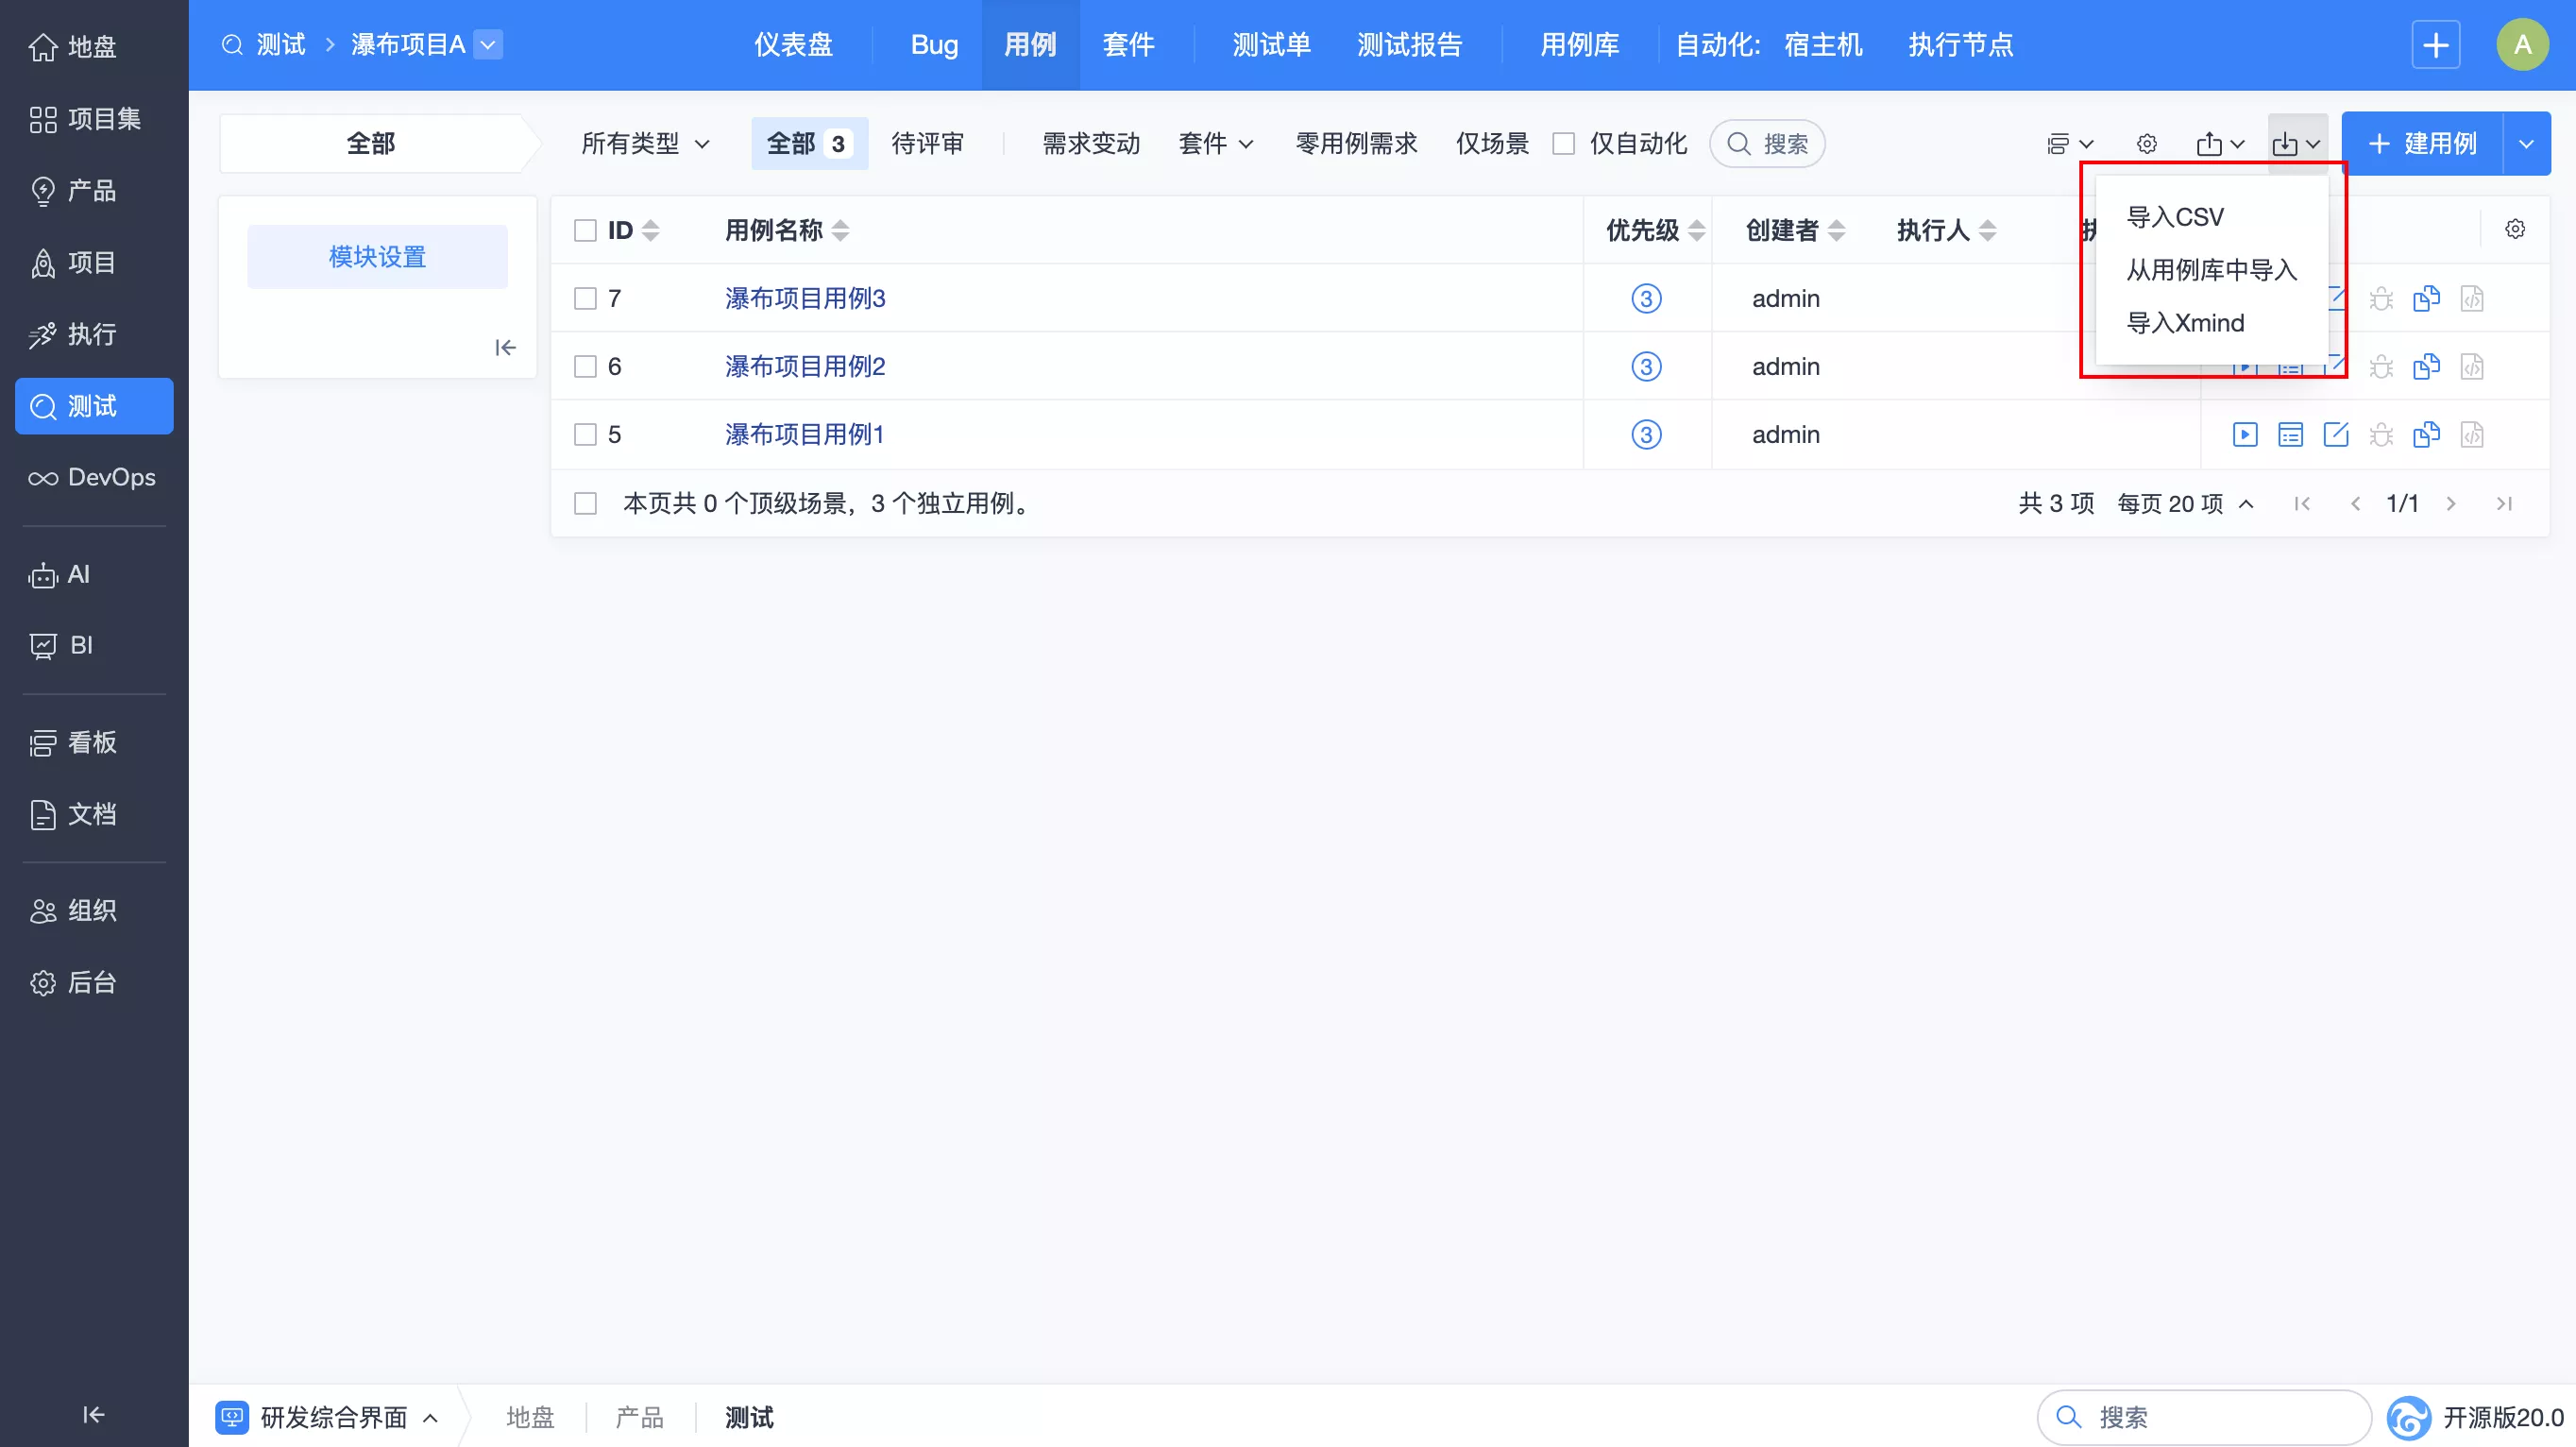This screenshot has height=1447, width=2576.
Task: Check the select-all box in table header
Action: click(586, 230)
